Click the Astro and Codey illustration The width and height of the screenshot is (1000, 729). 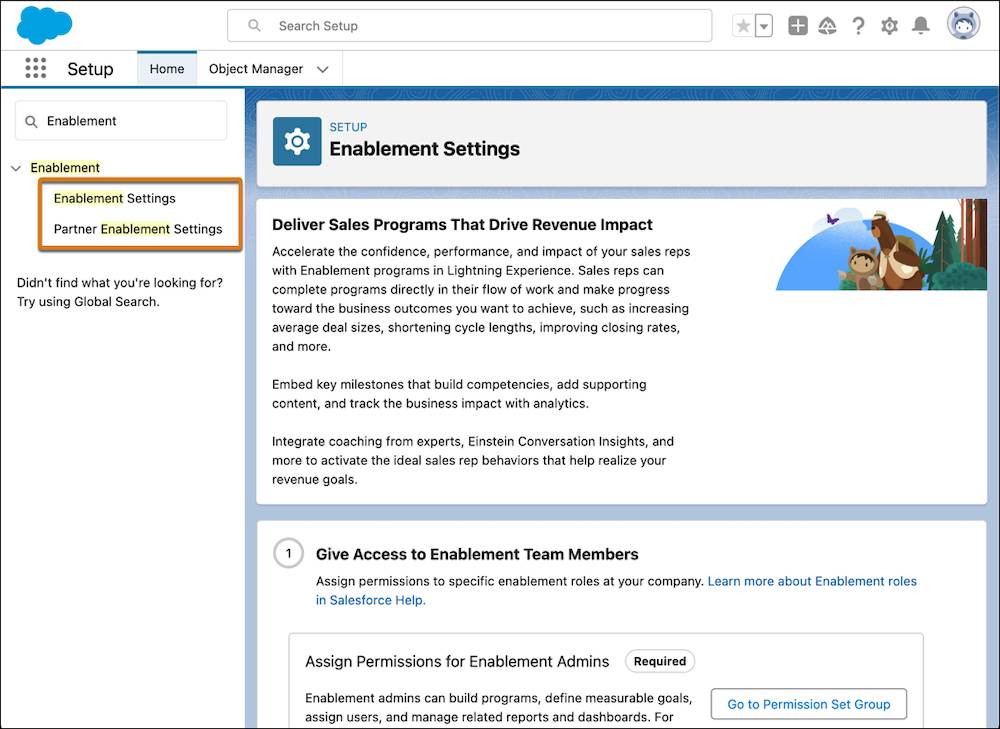[881, 244]
